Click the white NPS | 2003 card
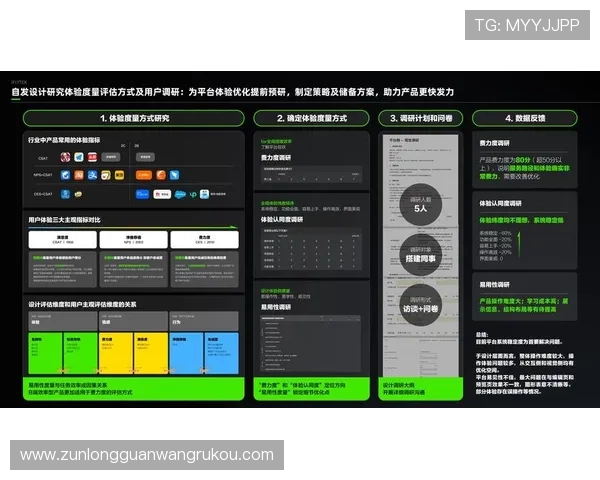Screen dimensions: 600x480 (x=134, y=240)
